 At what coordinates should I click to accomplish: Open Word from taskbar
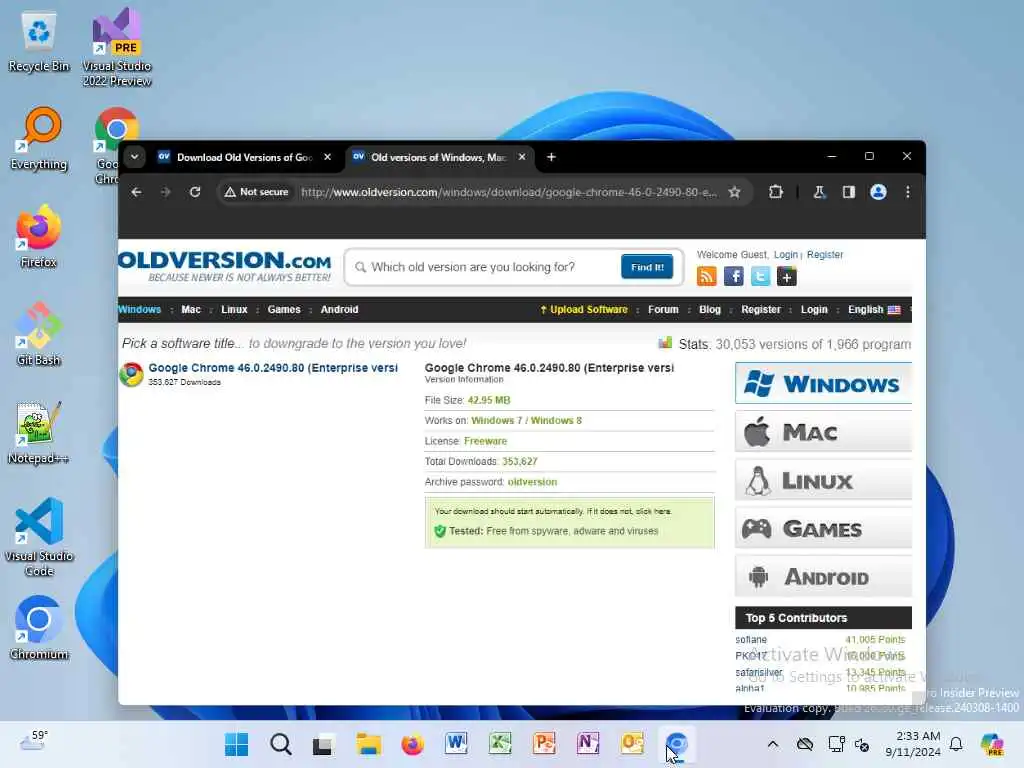[x=456, y=744]
